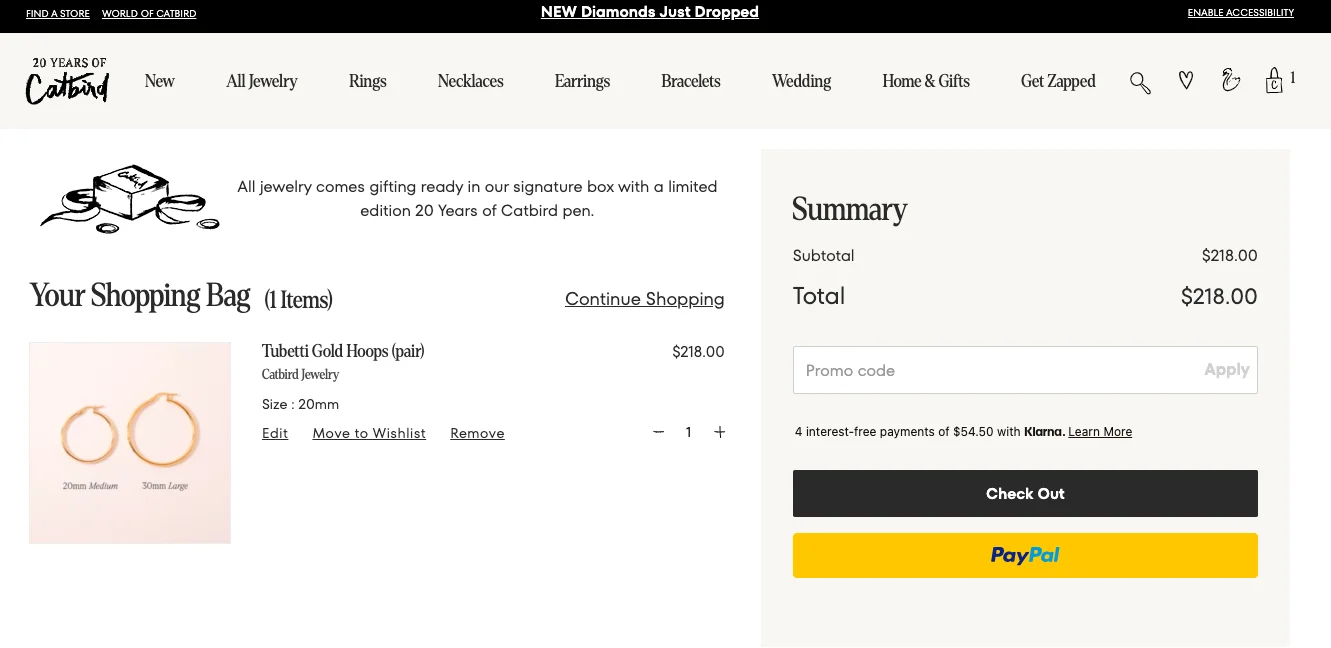Decrease quantity with the minus icon
Viewport: 1331px width, 648px height.
(658, 432)
